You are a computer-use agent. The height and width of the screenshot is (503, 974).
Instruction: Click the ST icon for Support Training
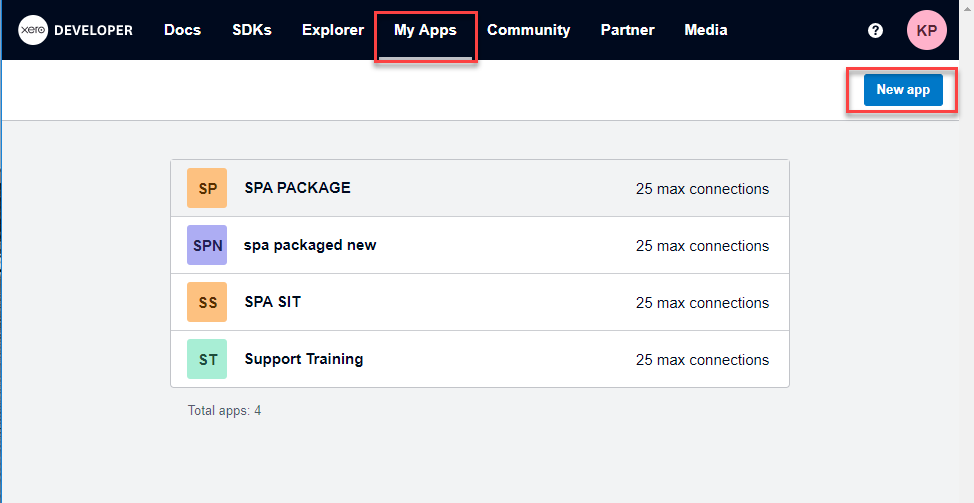(207, 359)
